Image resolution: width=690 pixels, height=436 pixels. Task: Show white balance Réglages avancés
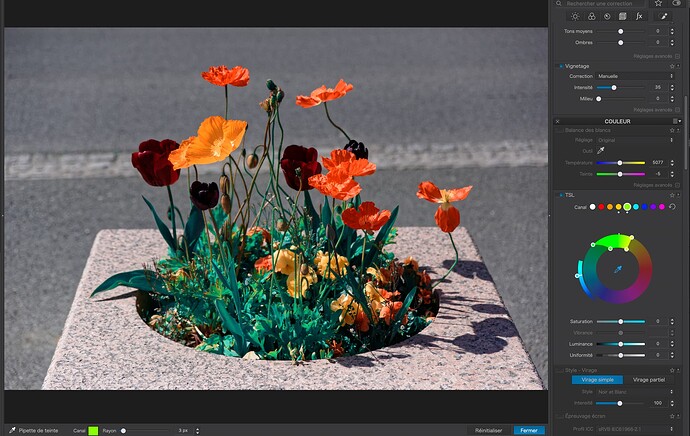coord(656,185)
